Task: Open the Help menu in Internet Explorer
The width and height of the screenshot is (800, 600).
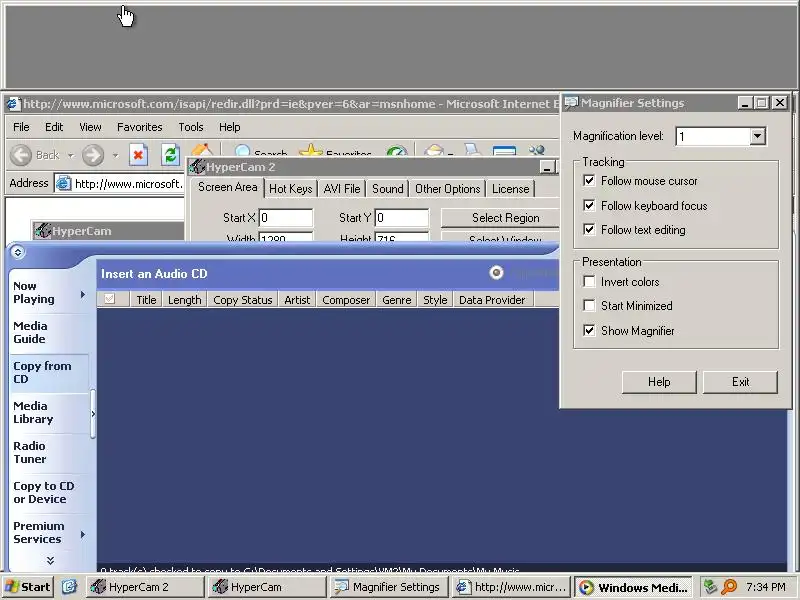Action: tap(230, 127)
